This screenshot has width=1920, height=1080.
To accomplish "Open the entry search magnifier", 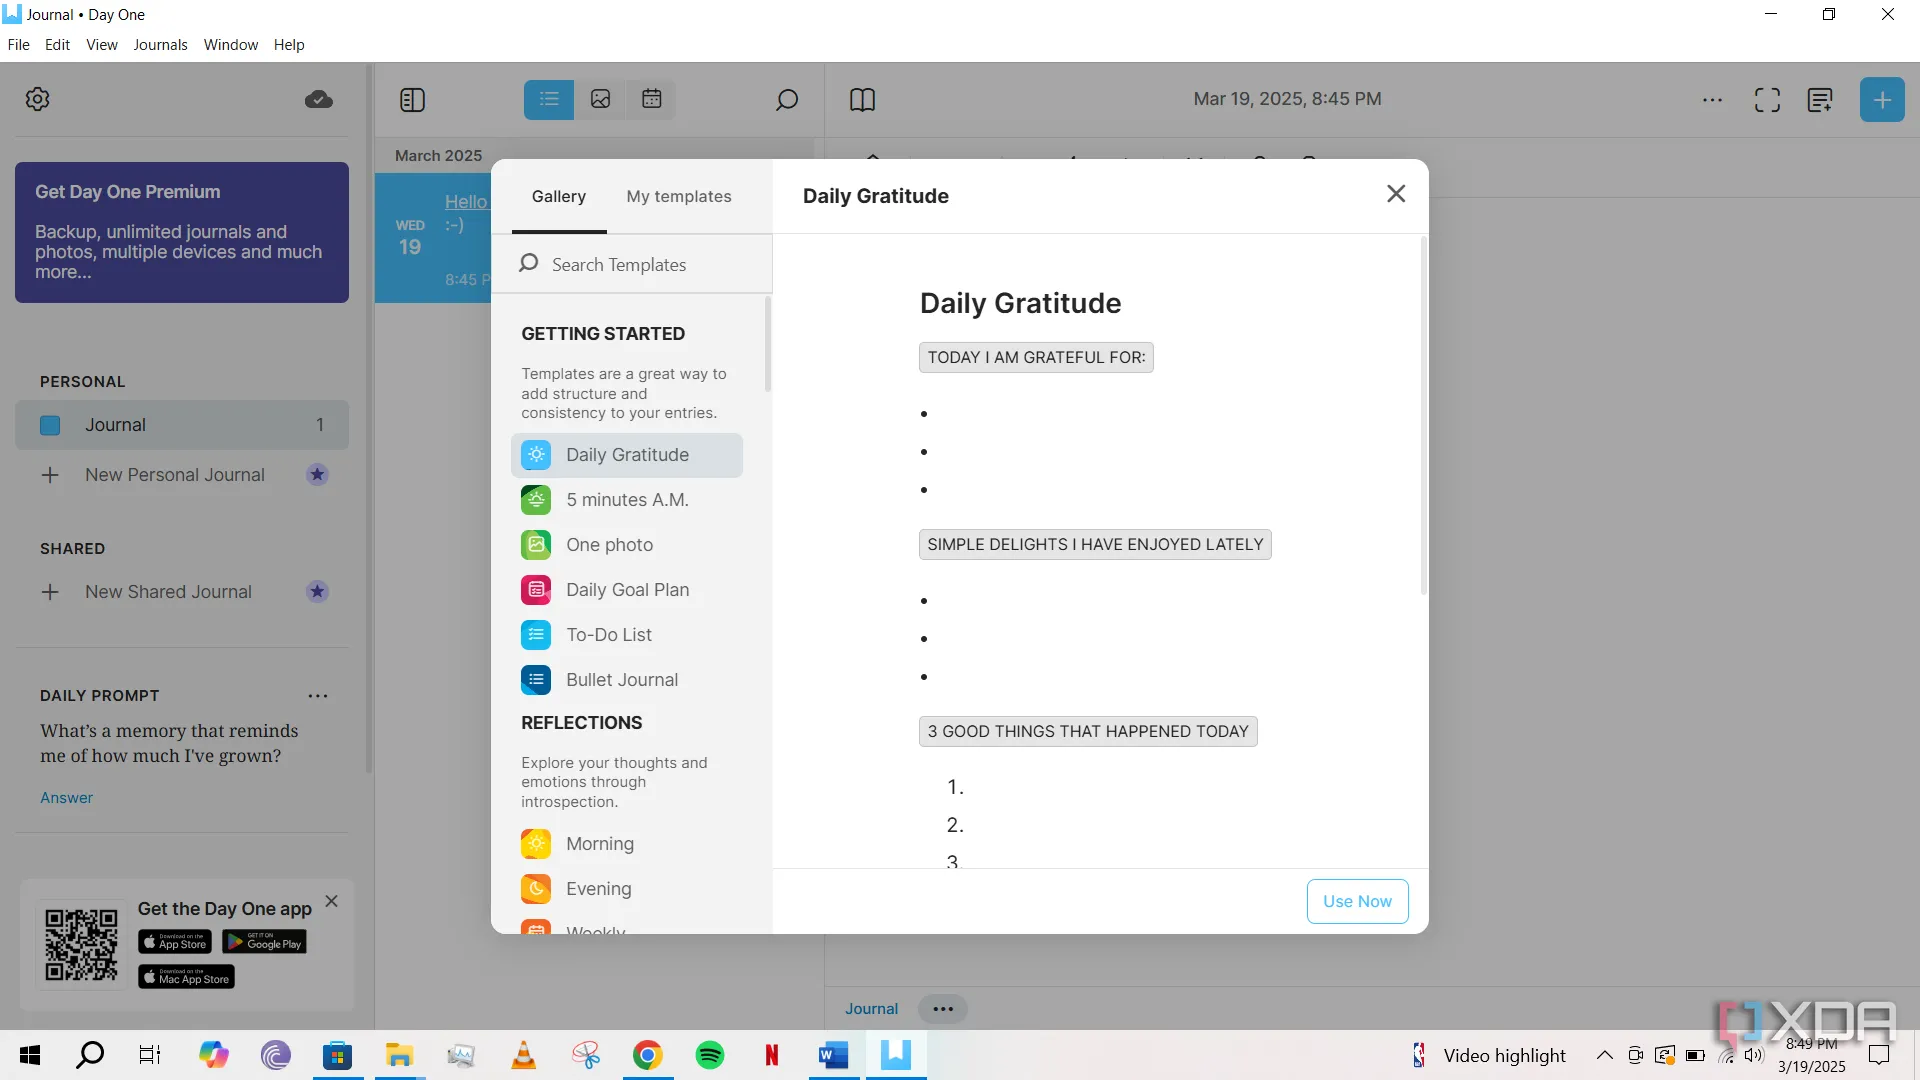I will [x=787, y=100].
